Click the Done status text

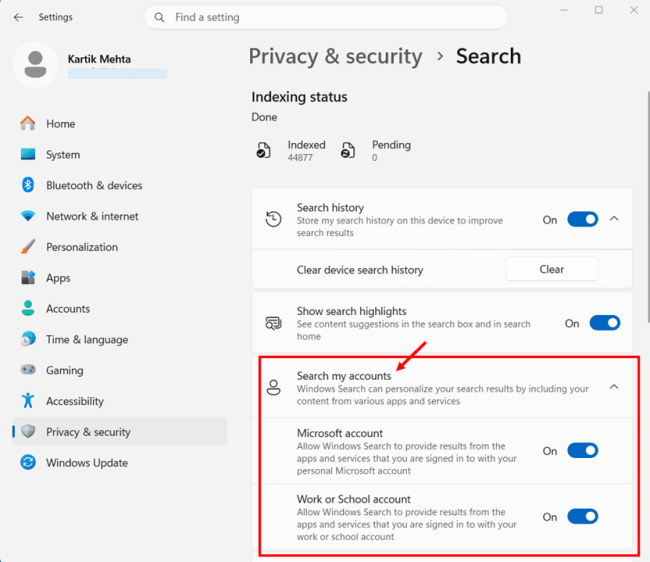(x=264, y=117)
